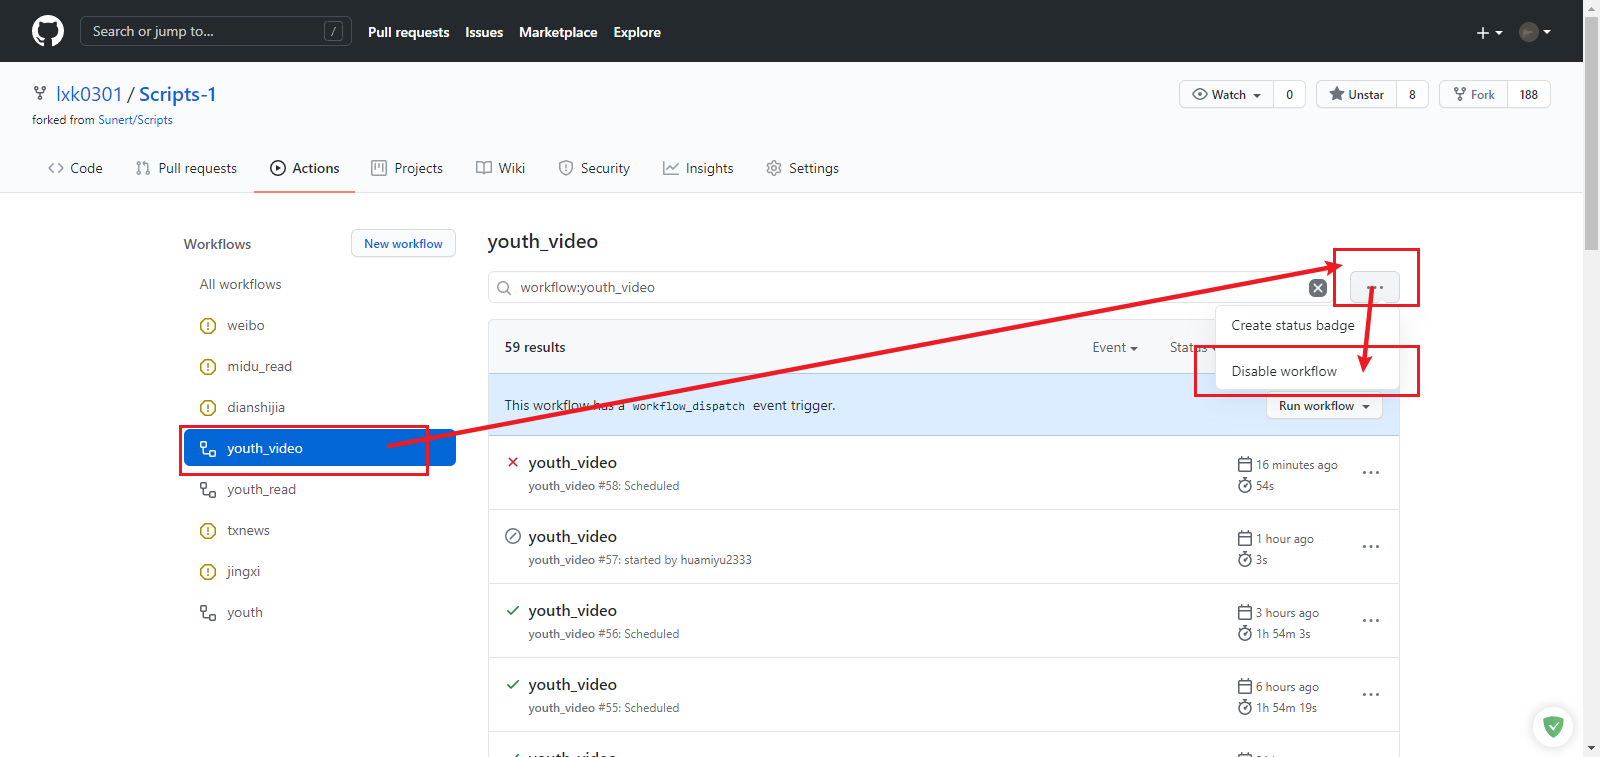Unstar the Scripts-1 repository
The height and width of the screenshot is (757, 1600).
[x=1356, y=95]
